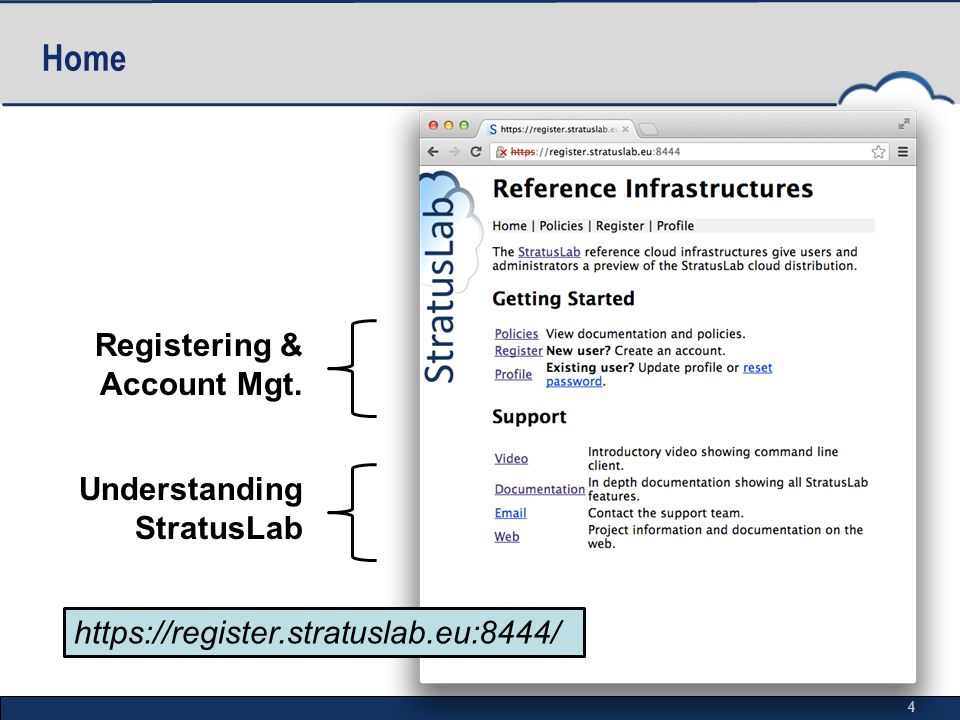Reload the page with the refresh icon
The width and height of the screenshot is (960, 720).
coord(476,152)
